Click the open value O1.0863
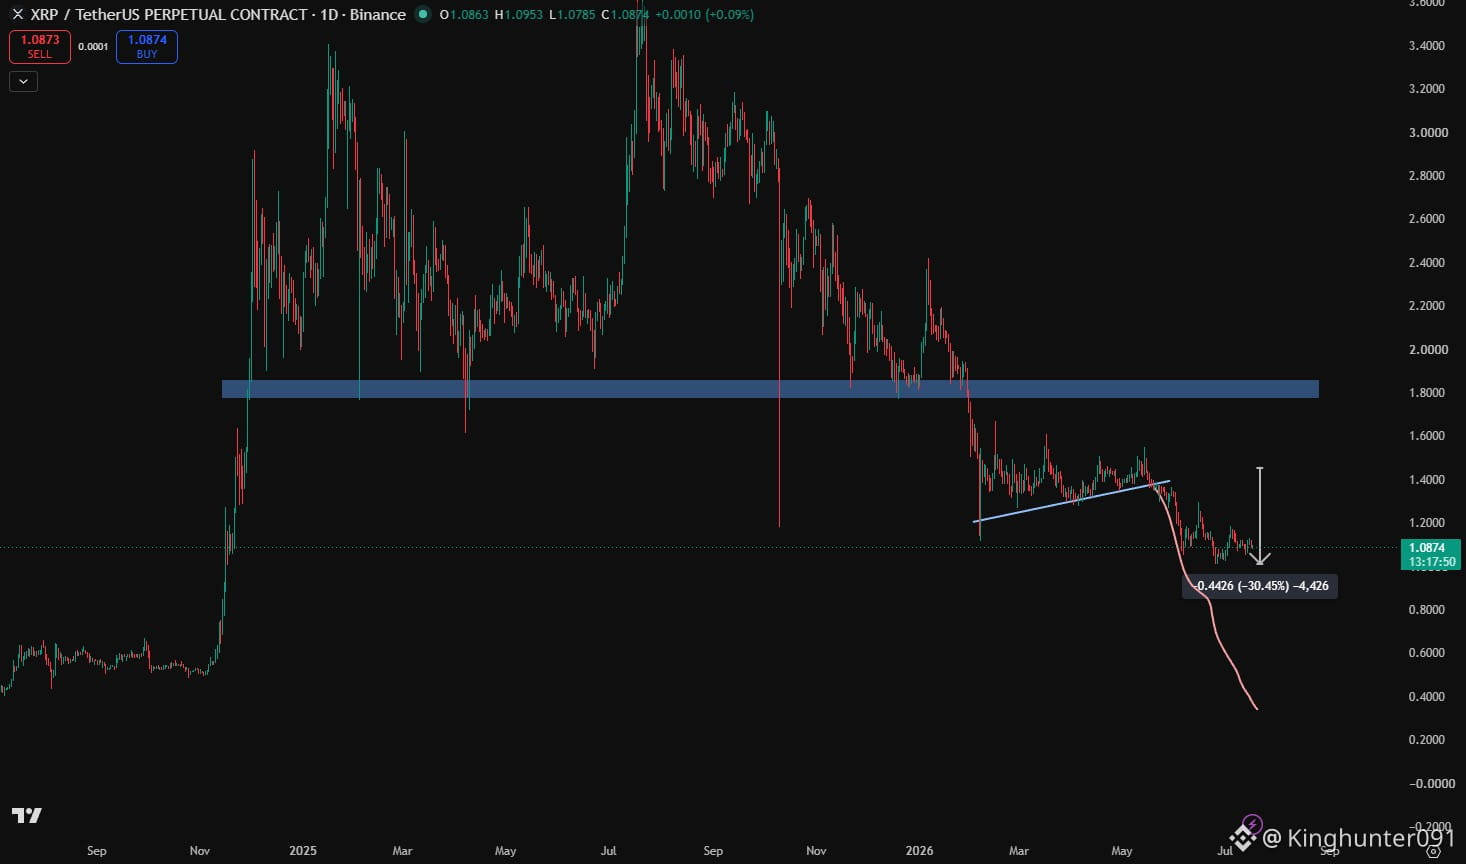 coord(464,15)
